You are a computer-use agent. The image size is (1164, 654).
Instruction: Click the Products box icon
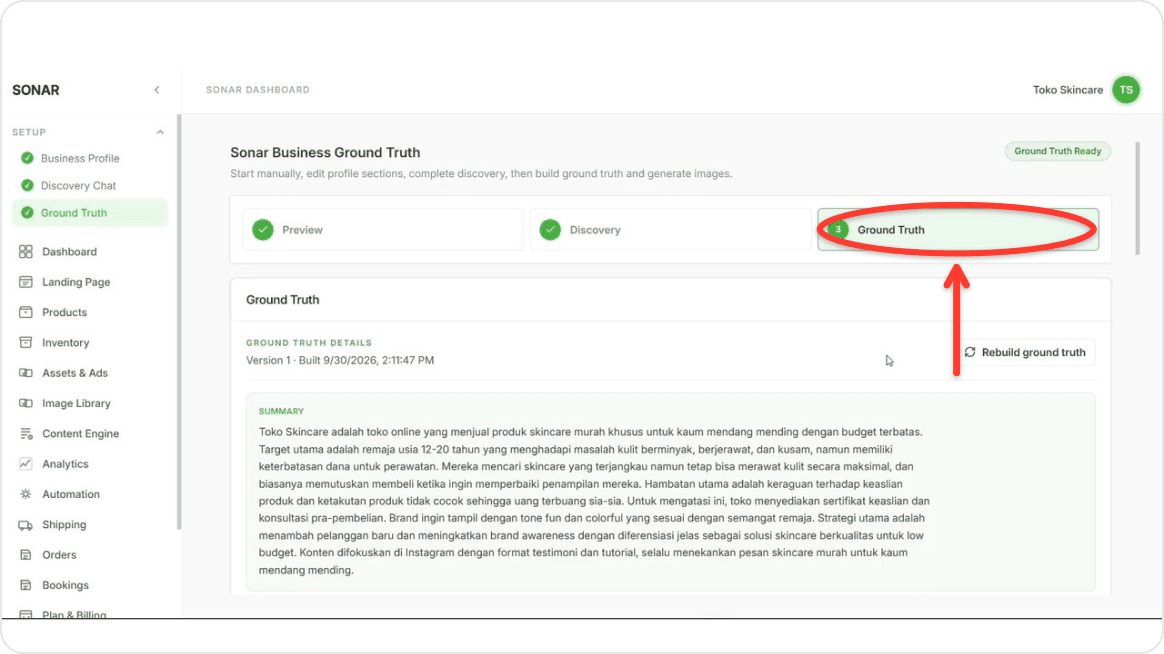[x=26, y=313]
